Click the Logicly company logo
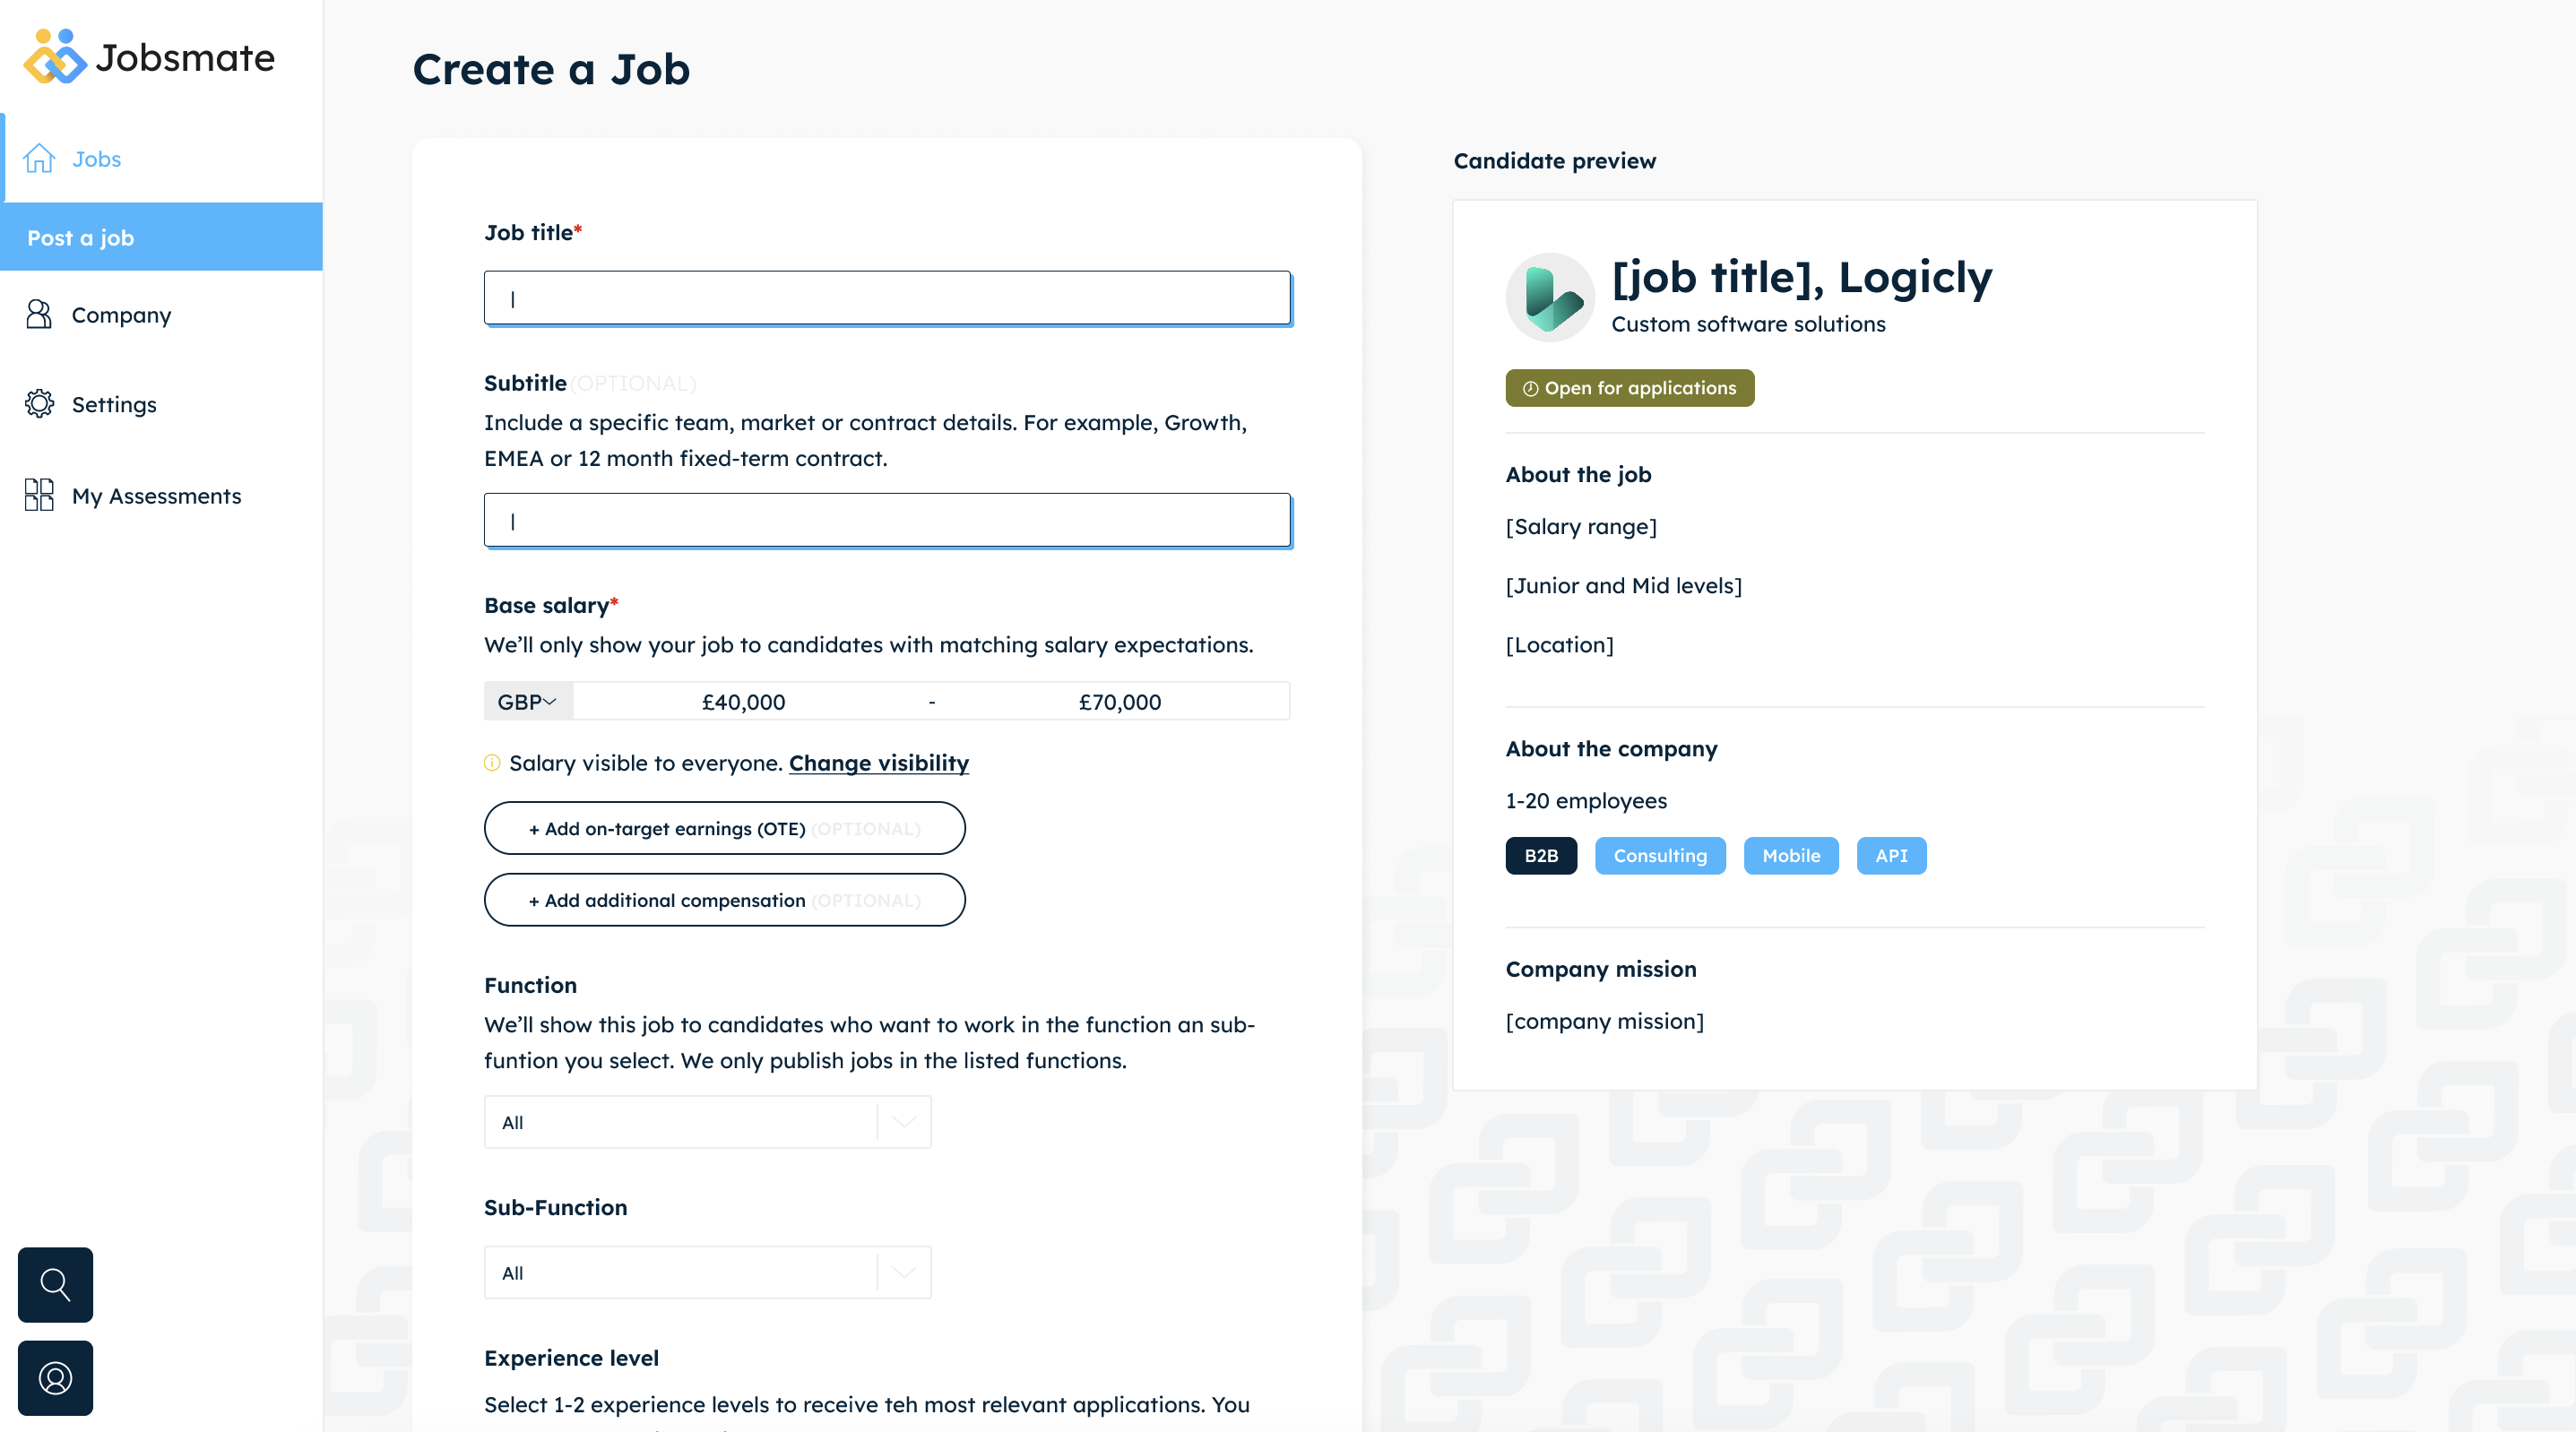This screenshot has height=1432, width=2576. point(1549,297)
